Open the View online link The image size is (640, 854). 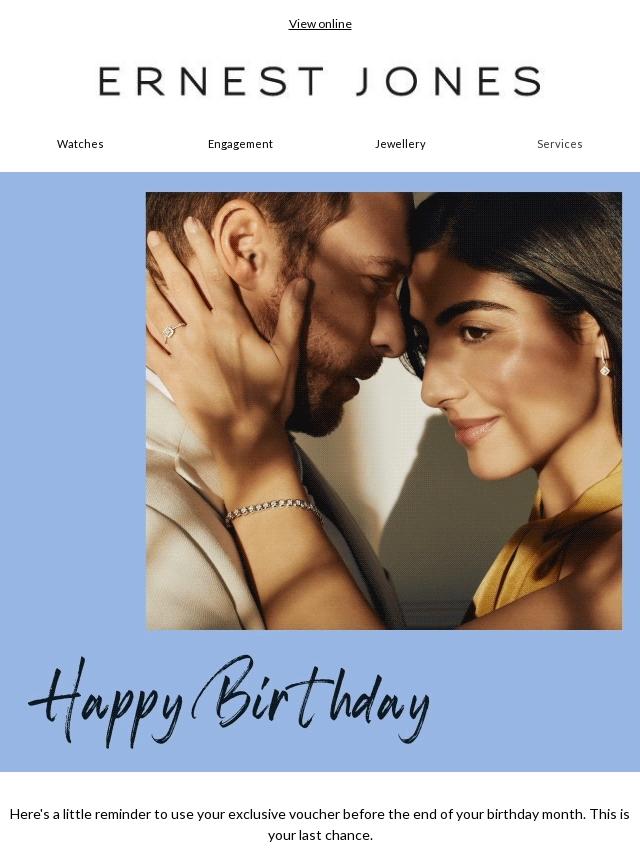(320, 24)
